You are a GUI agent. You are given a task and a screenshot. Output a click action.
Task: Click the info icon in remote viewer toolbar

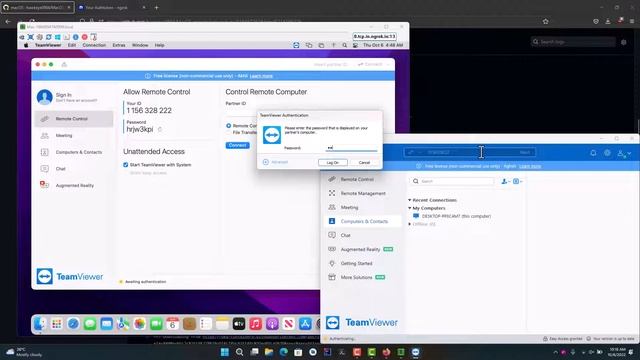76,37
